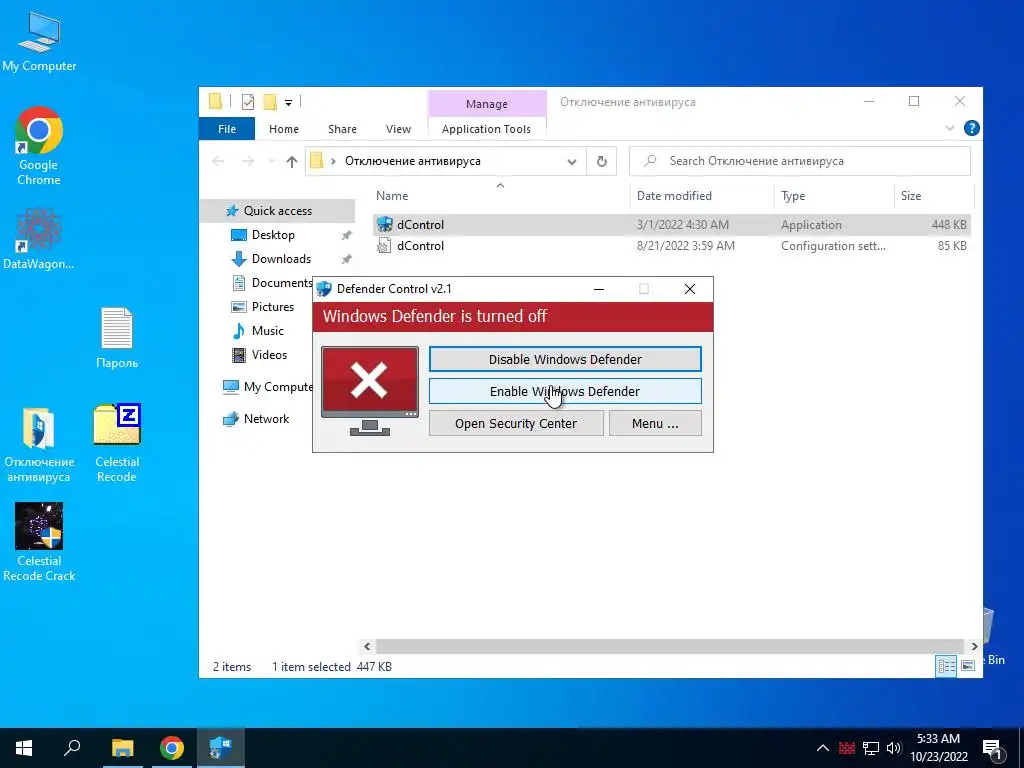
Task: Open the File menu in Explorer
Action: click(227, 129)
